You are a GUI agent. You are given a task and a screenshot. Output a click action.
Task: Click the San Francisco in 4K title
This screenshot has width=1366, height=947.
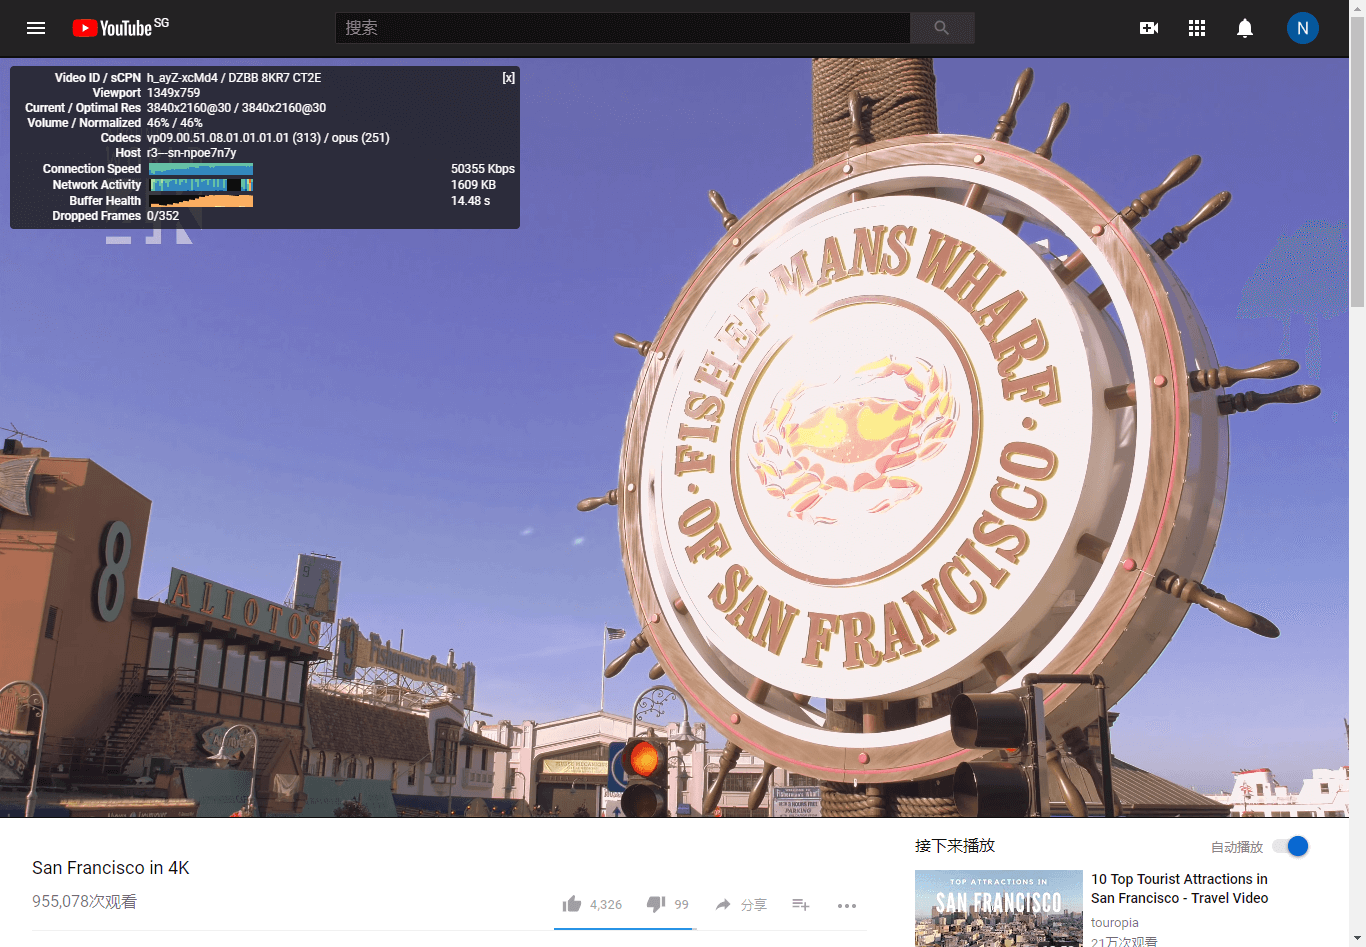pos(111,868)
